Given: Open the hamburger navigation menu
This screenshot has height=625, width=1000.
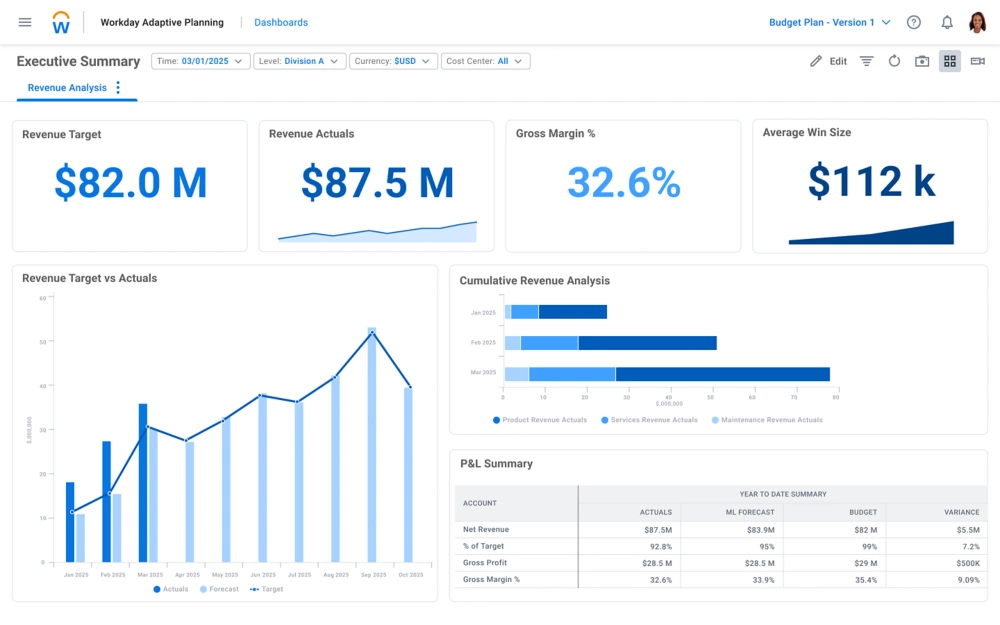Looking at the screenshot, I should pos(25,22).
